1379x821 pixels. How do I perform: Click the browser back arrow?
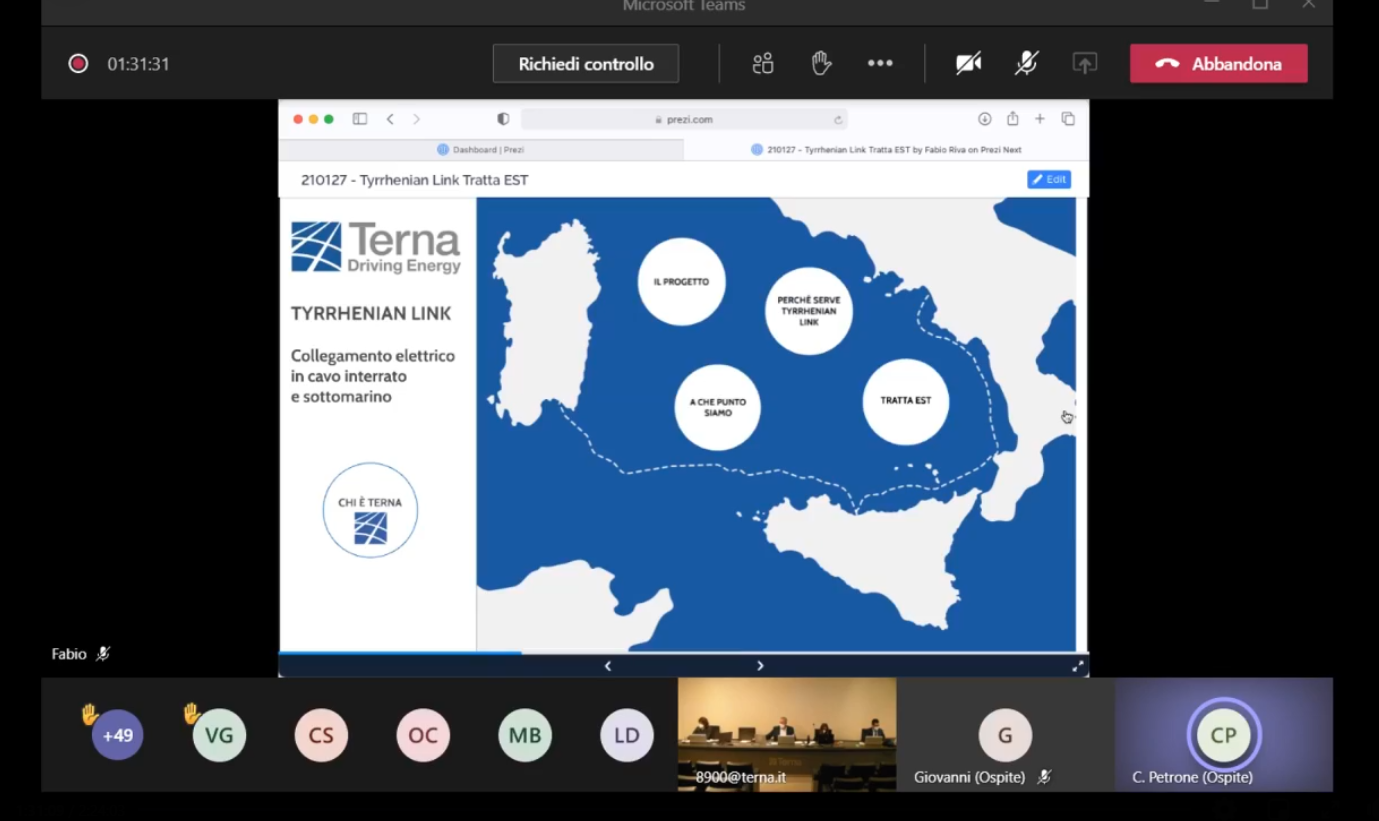[x=390, y=119]
